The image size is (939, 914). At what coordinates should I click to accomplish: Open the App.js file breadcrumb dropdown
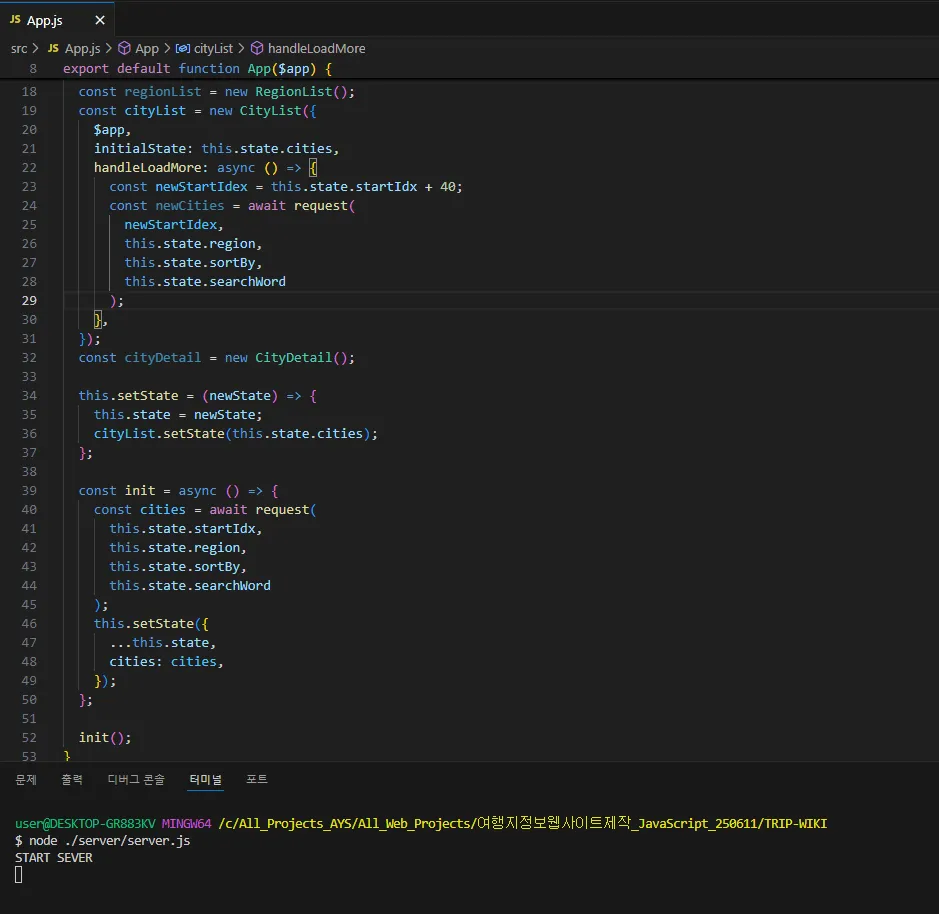(83, 49)
